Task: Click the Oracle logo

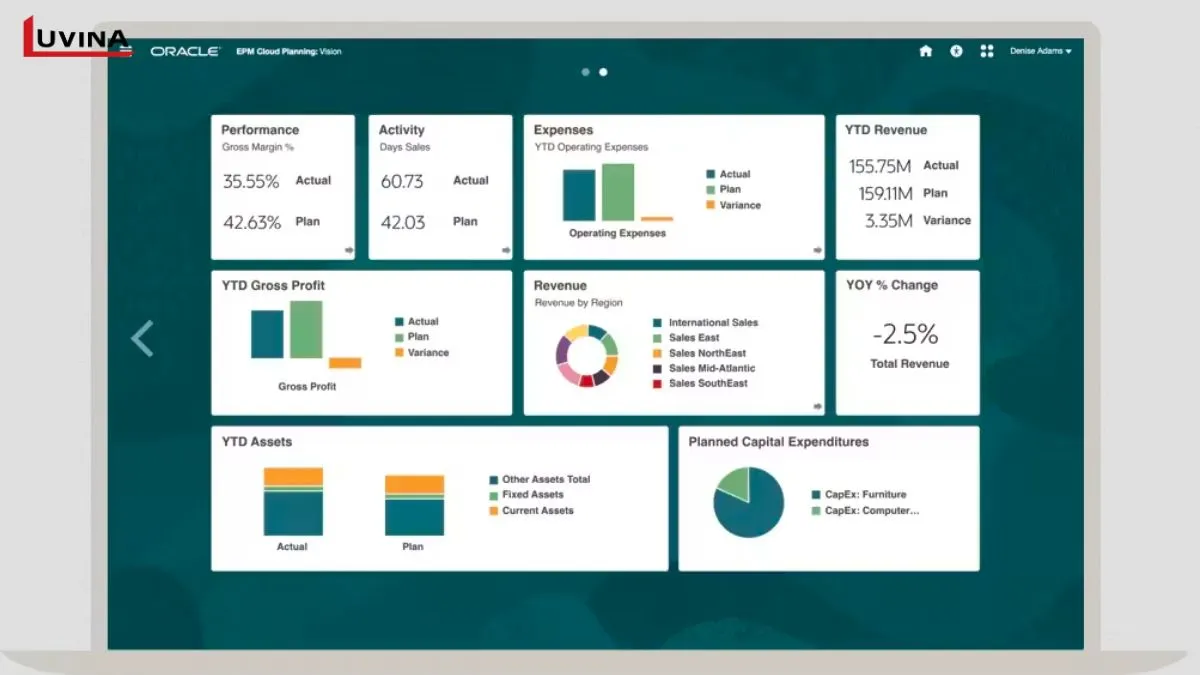Action: tap(185, 51)
